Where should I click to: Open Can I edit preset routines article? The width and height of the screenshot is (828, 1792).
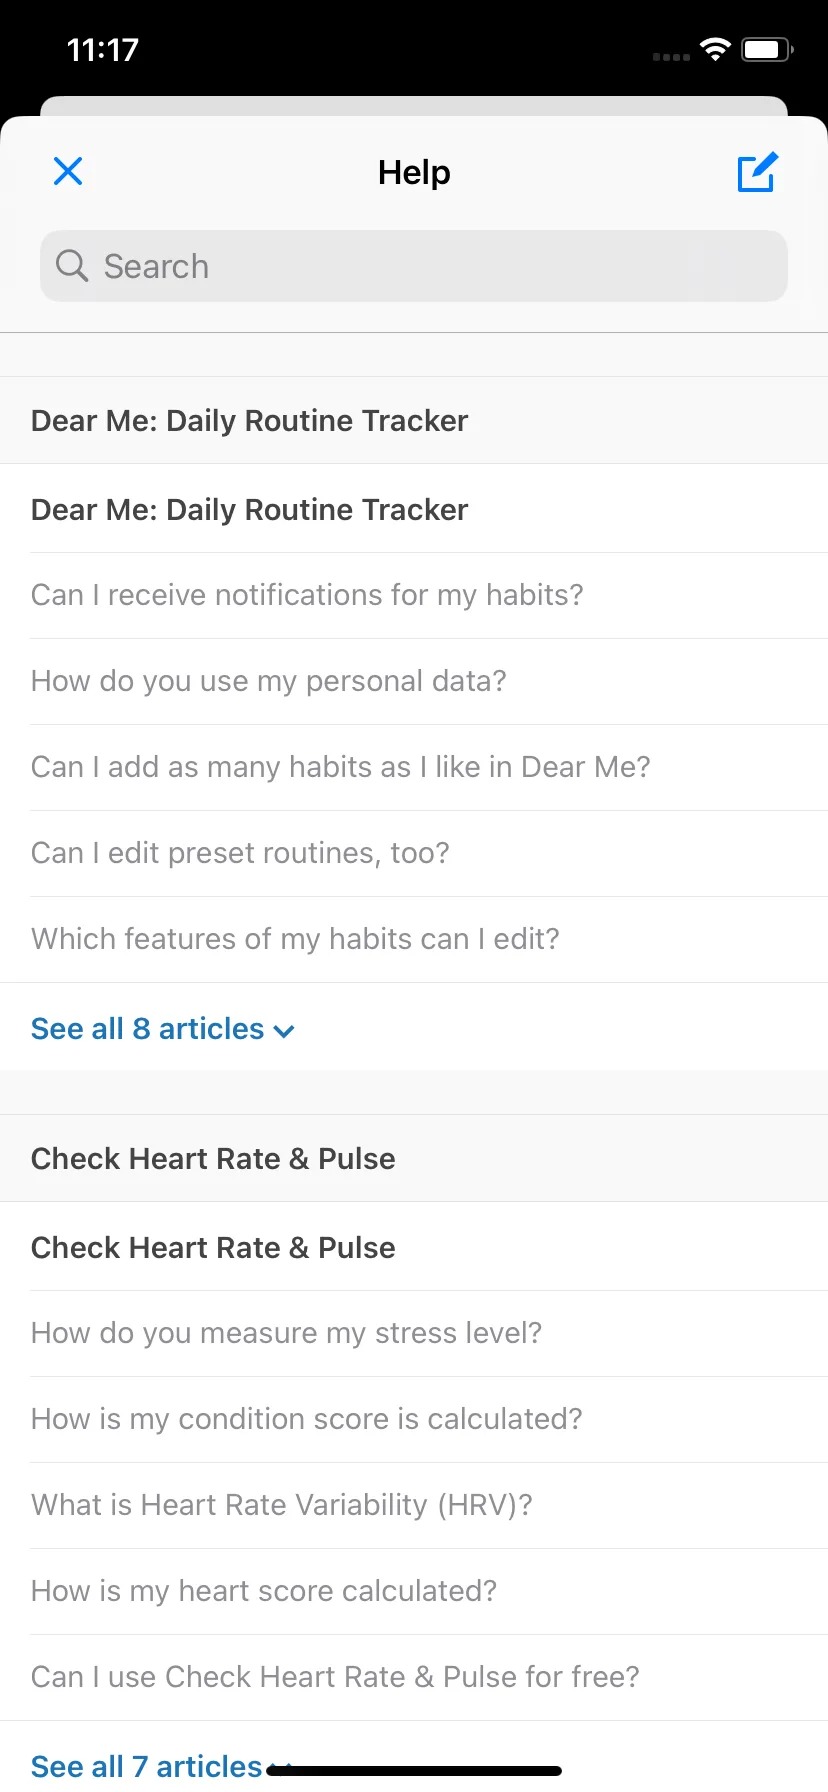tap(414, 853)
